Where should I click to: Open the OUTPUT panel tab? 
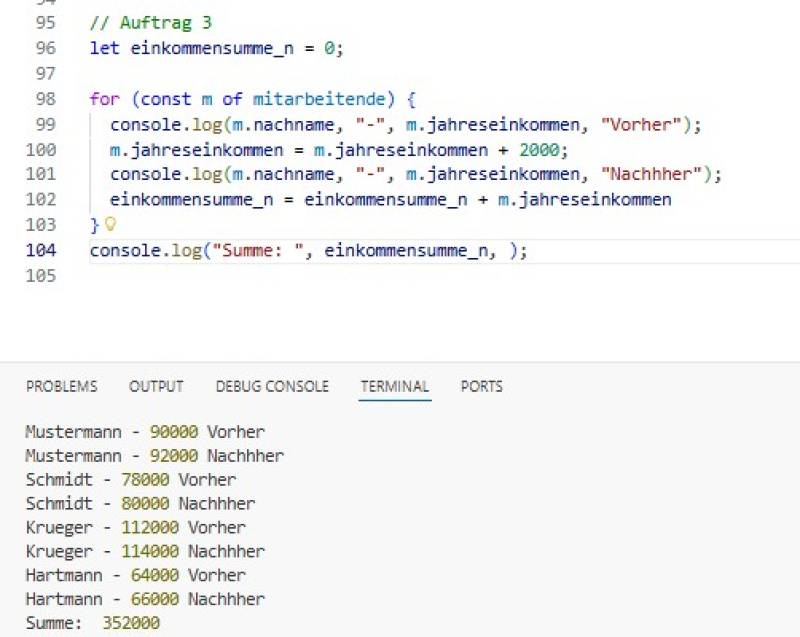[x=156, y=386]
